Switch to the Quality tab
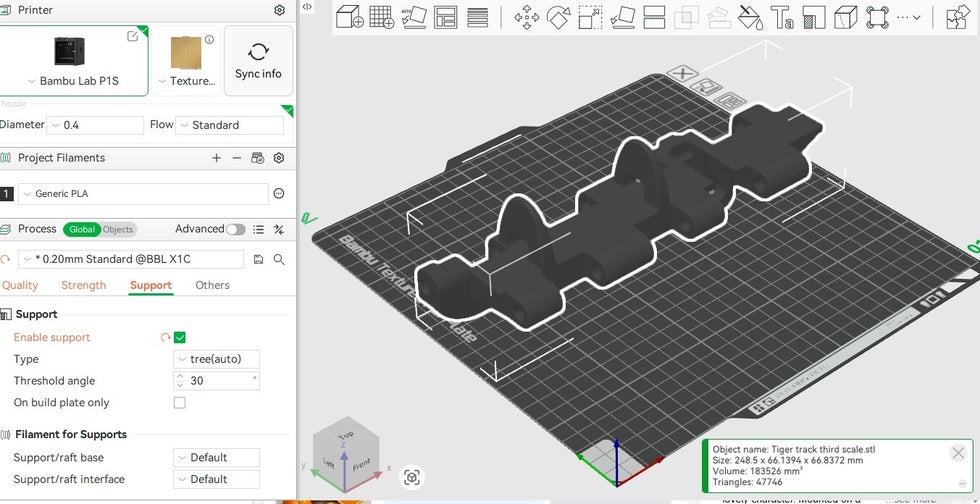This screenshot has height=504, width=980. pos(19,285)
